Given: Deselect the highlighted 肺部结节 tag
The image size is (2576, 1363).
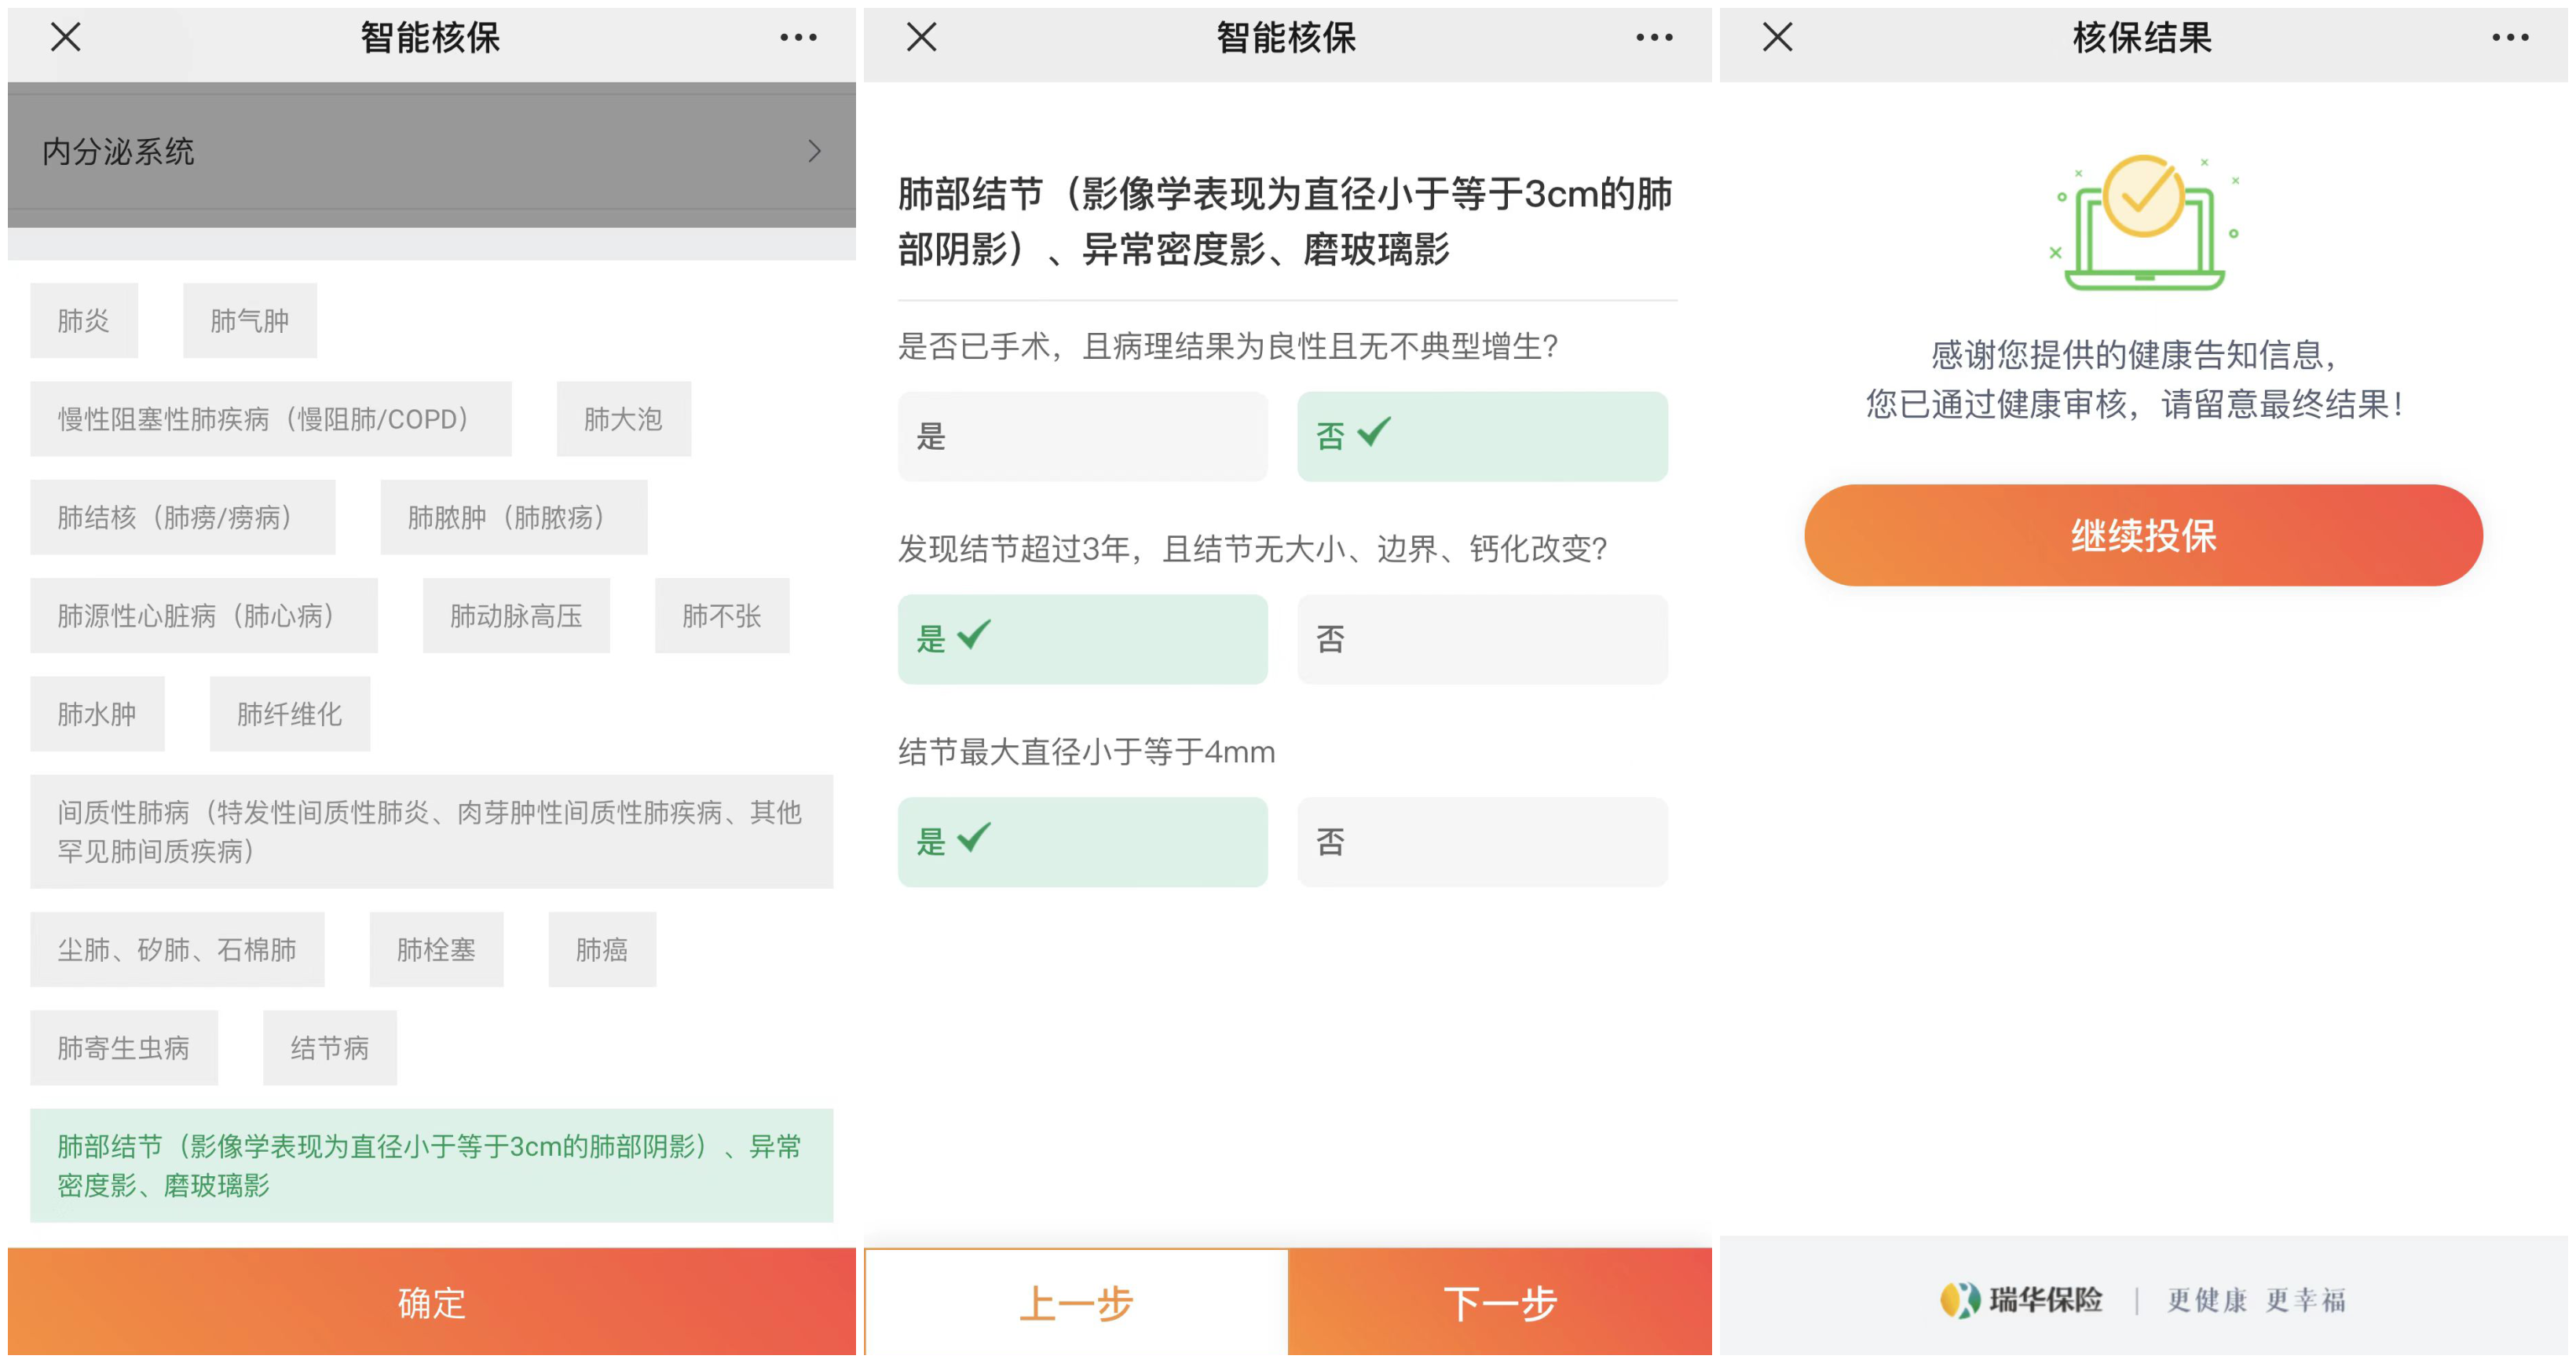Looking at the screenshot, I should (432, 1166).
